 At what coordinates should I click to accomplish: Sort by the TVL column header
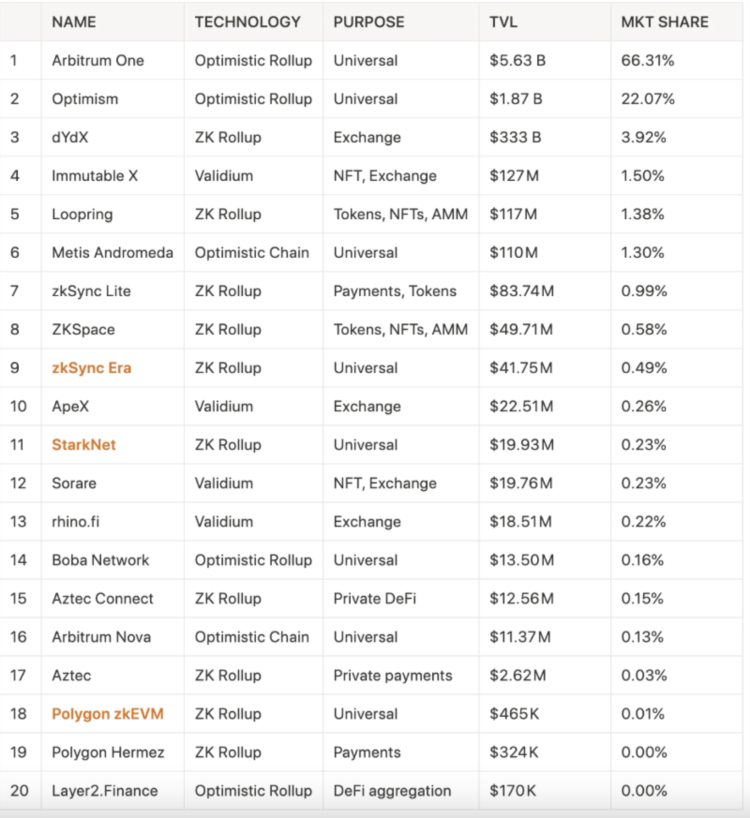(x=504, y=21)
